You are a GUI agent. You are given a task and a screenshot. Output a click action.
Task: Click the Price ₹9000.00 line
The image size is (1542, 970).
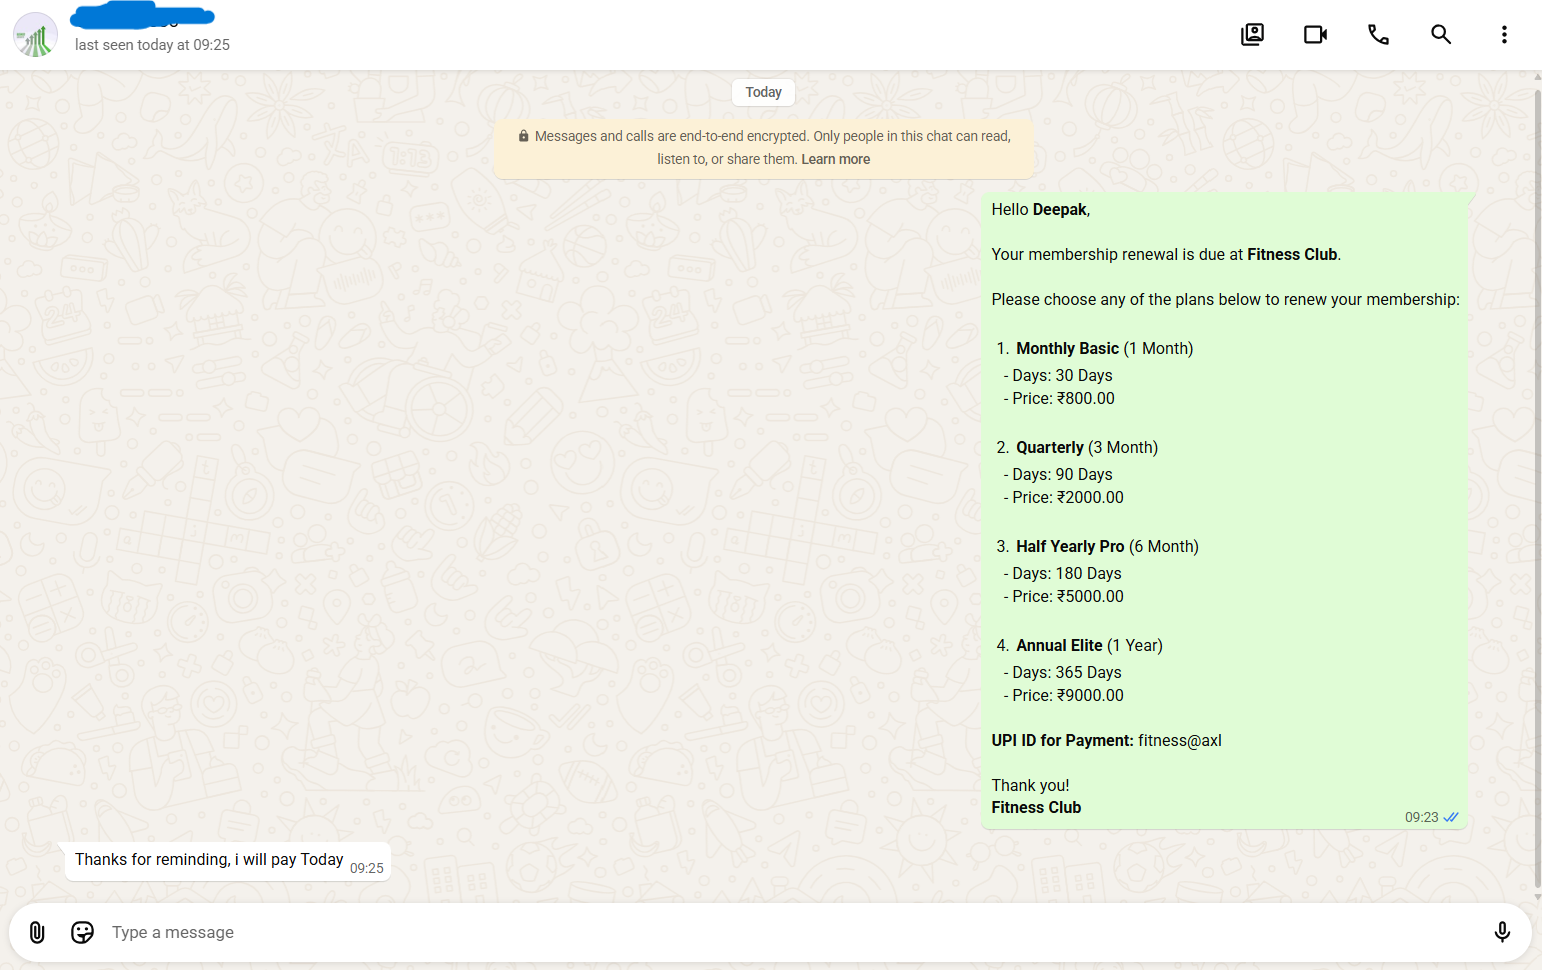[x=1063, y=695]
